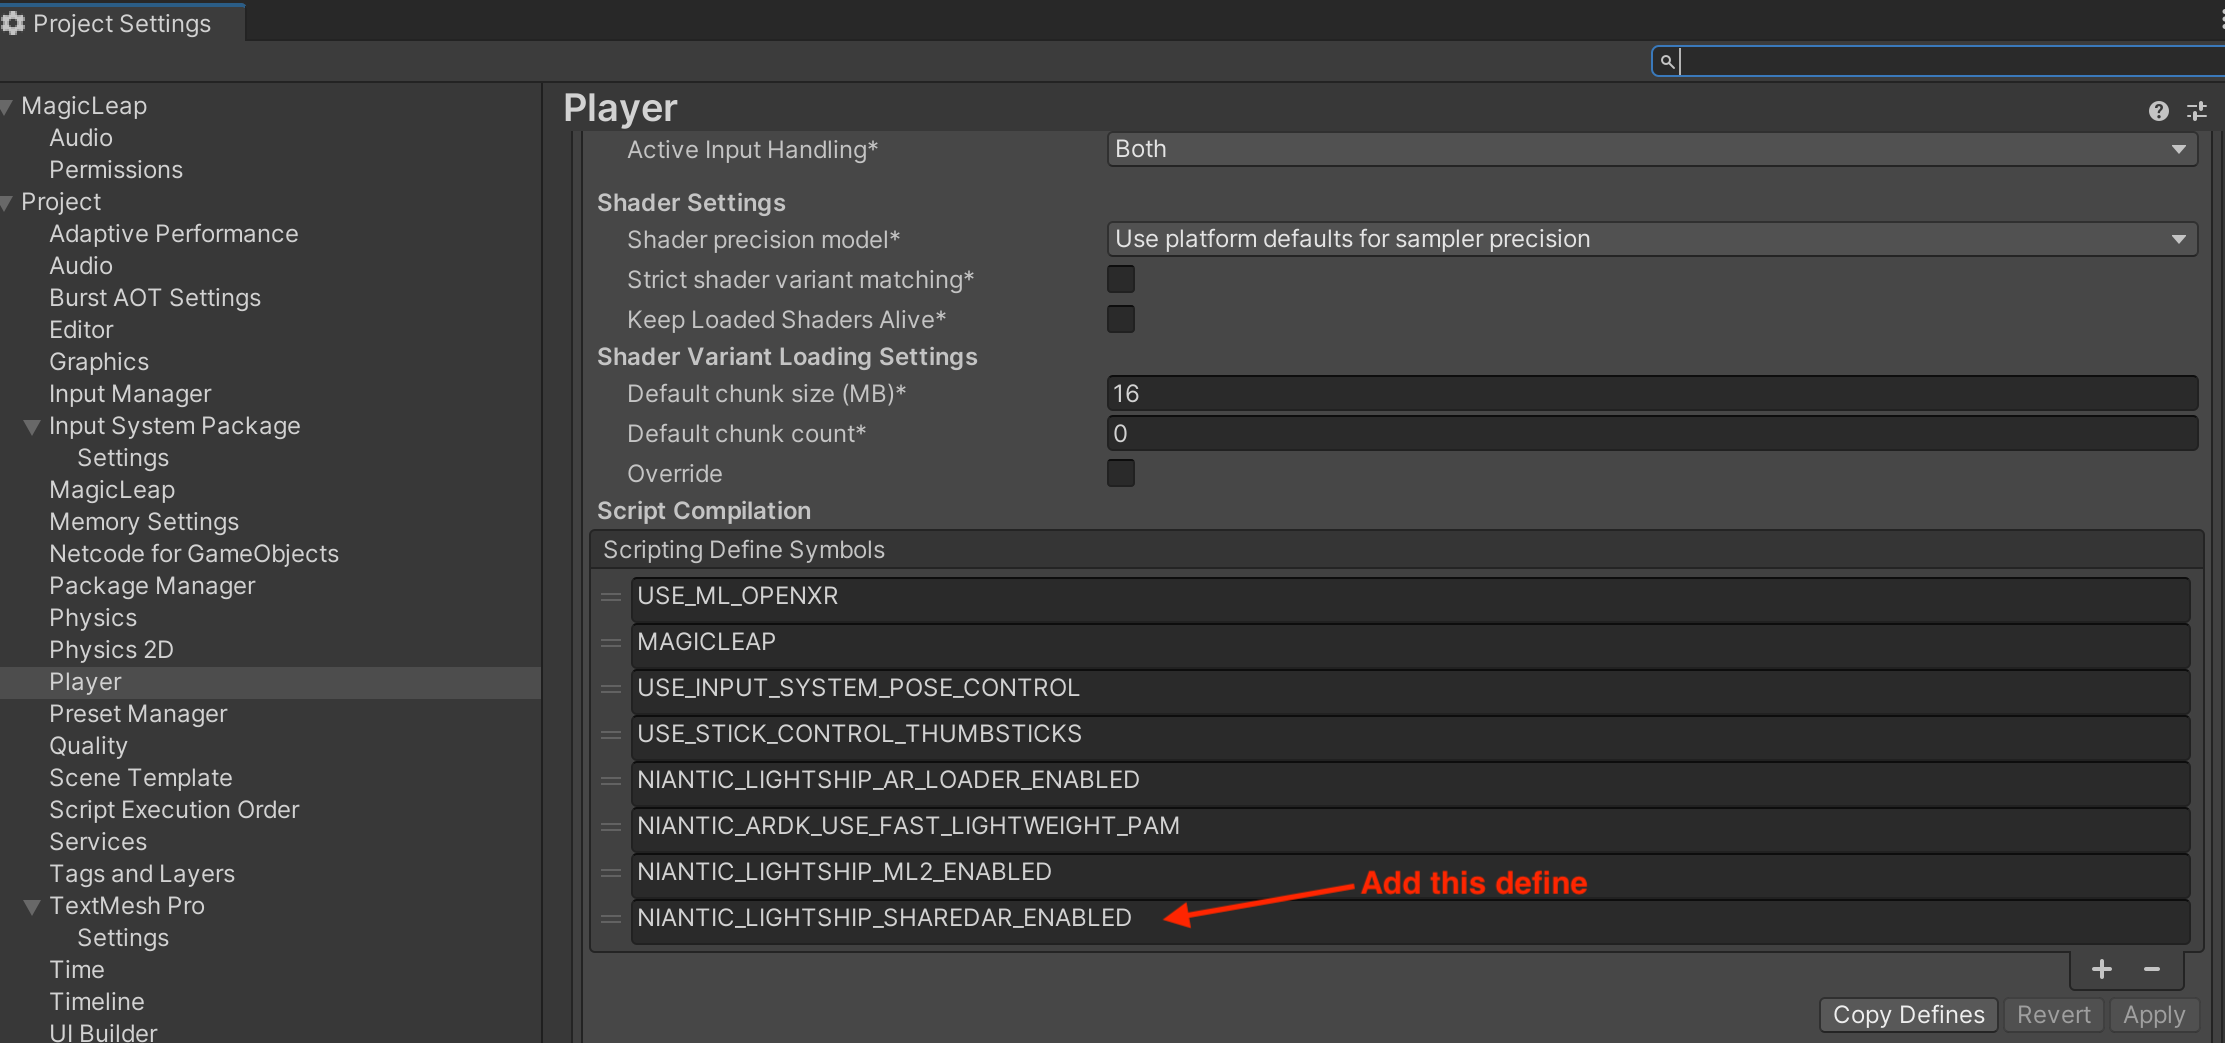2225x1043 pixels.
Task: Click the Revert button
Action: [x=2053, y=1014]
